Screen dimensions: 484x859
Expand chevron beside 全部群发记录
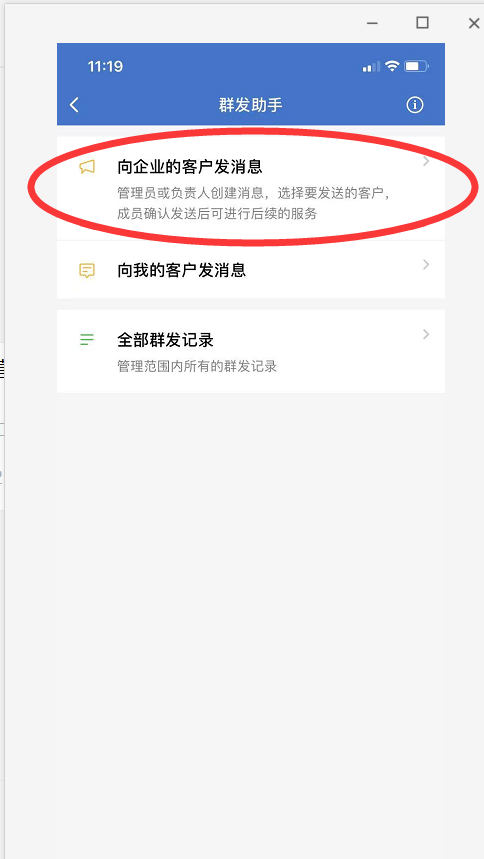pos(426,334)
